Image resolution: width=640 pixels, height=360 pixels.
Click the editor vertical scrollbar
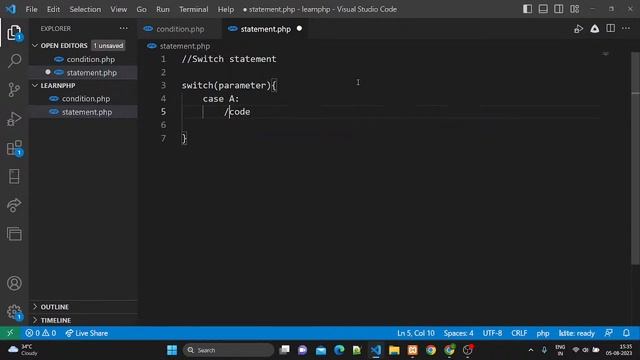(636, 159)
